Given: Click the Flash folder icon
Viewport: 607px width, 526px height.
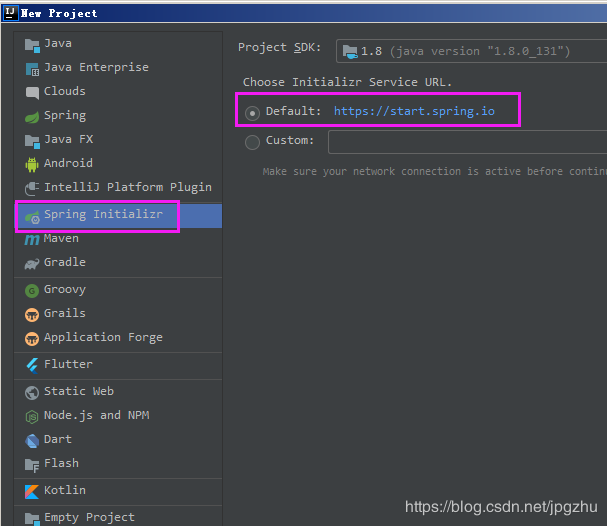Looking at the screenshot, I should [32, 465].
